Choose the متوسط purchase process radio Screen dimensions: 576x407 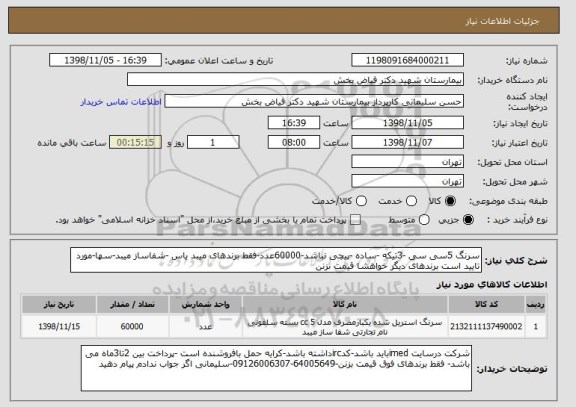tap(424, 220)
